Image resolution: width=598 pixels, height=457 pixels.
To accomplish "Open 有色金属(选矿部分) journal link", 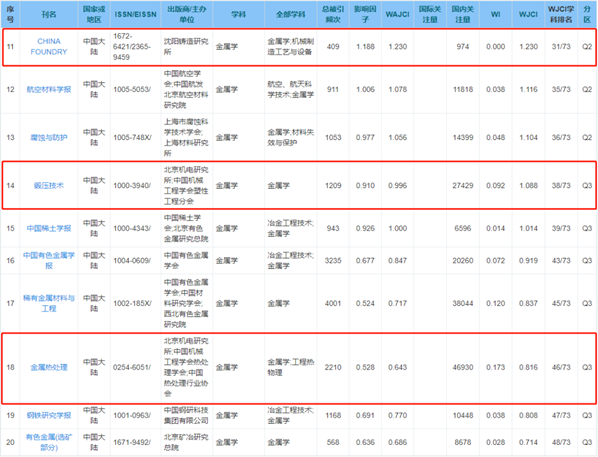I will click(x=49, y=442).
